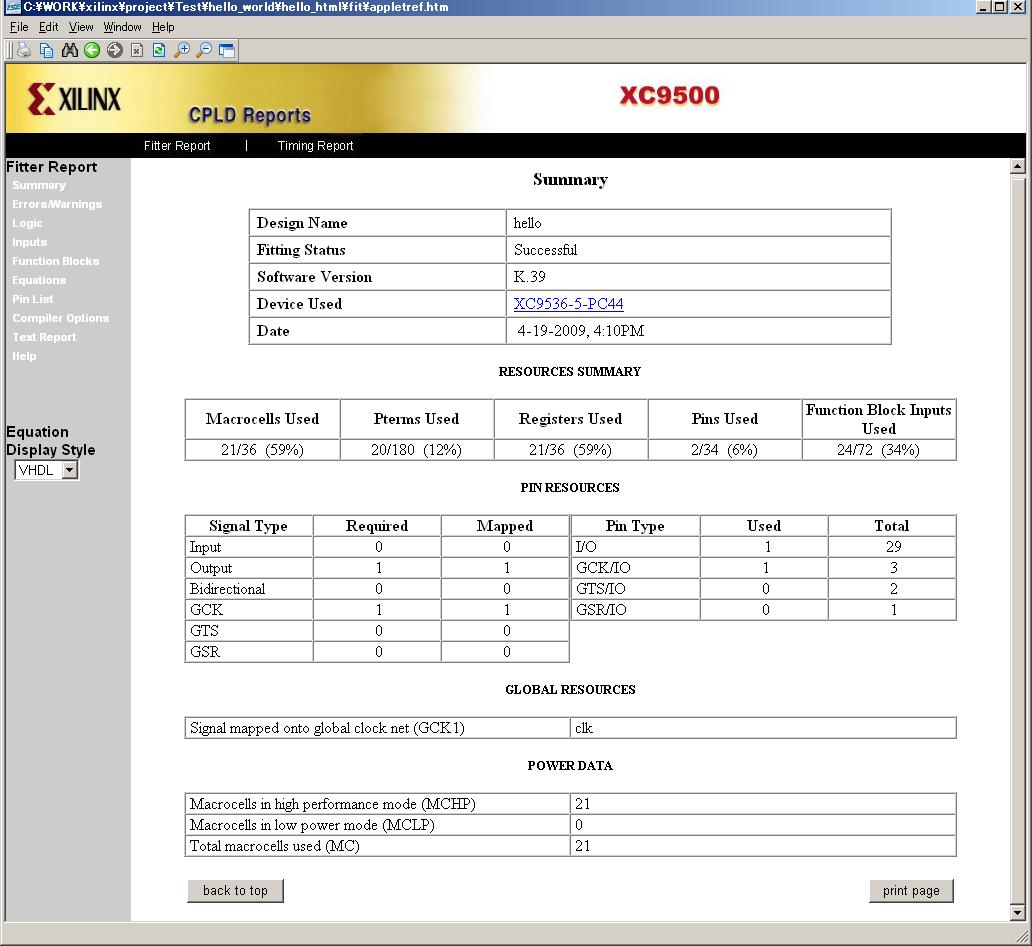Open the Inputs sidebar link

pyautogui.click(x=30, y=242)
